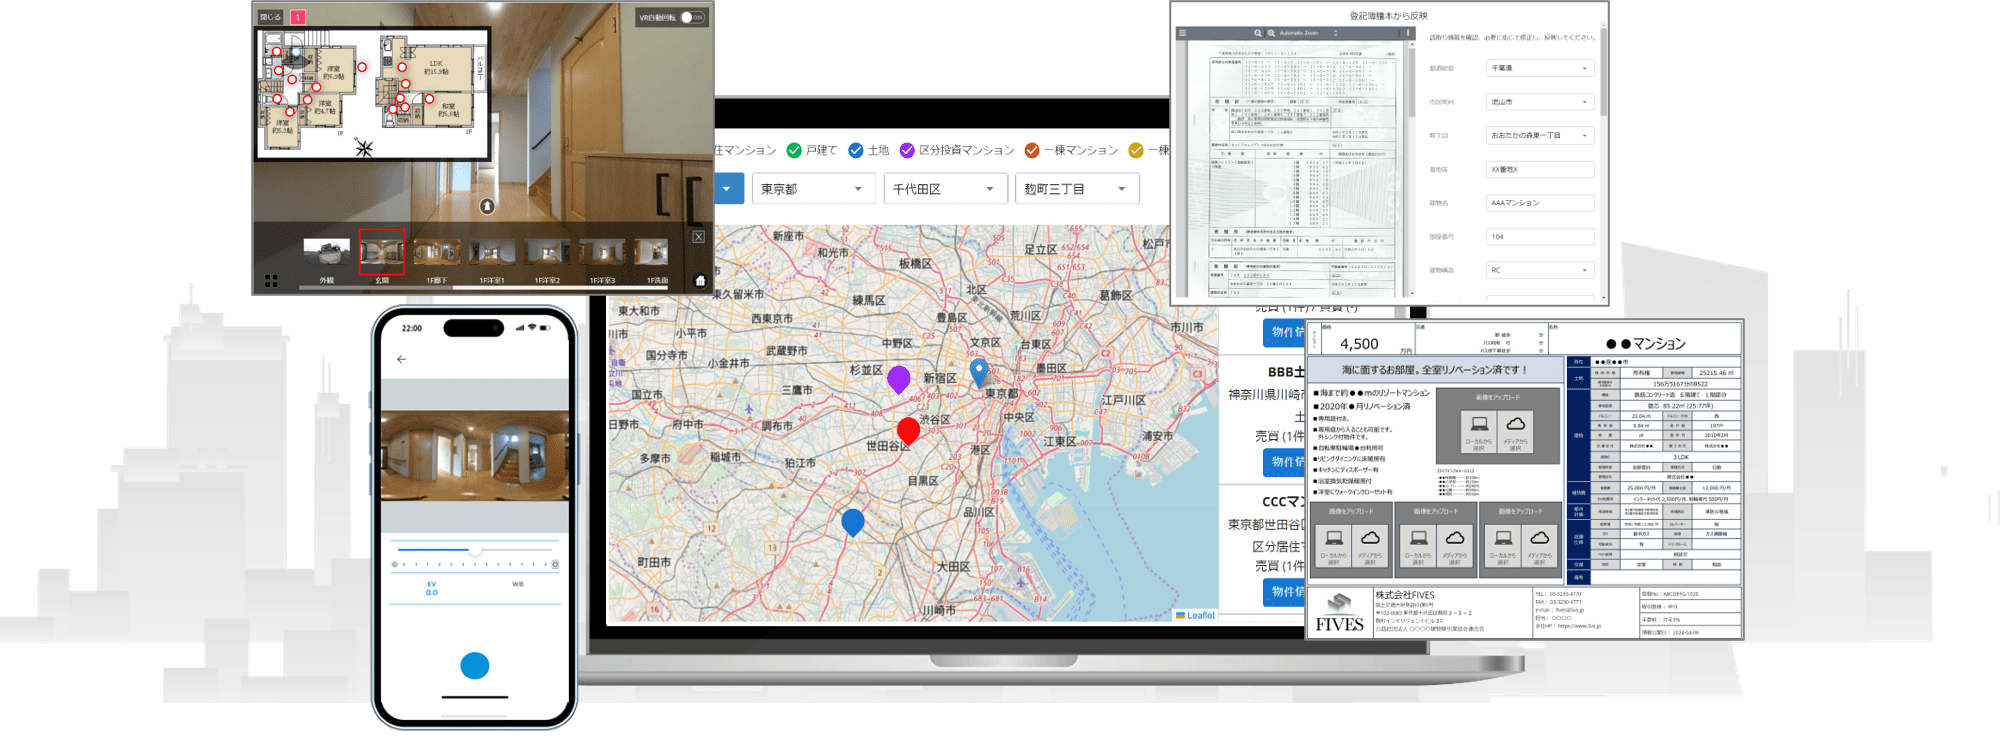Uncheck the 土地 checkbox
This screenshot has height=742, width=2000.
pyautogui.click(x=856, y=150)
